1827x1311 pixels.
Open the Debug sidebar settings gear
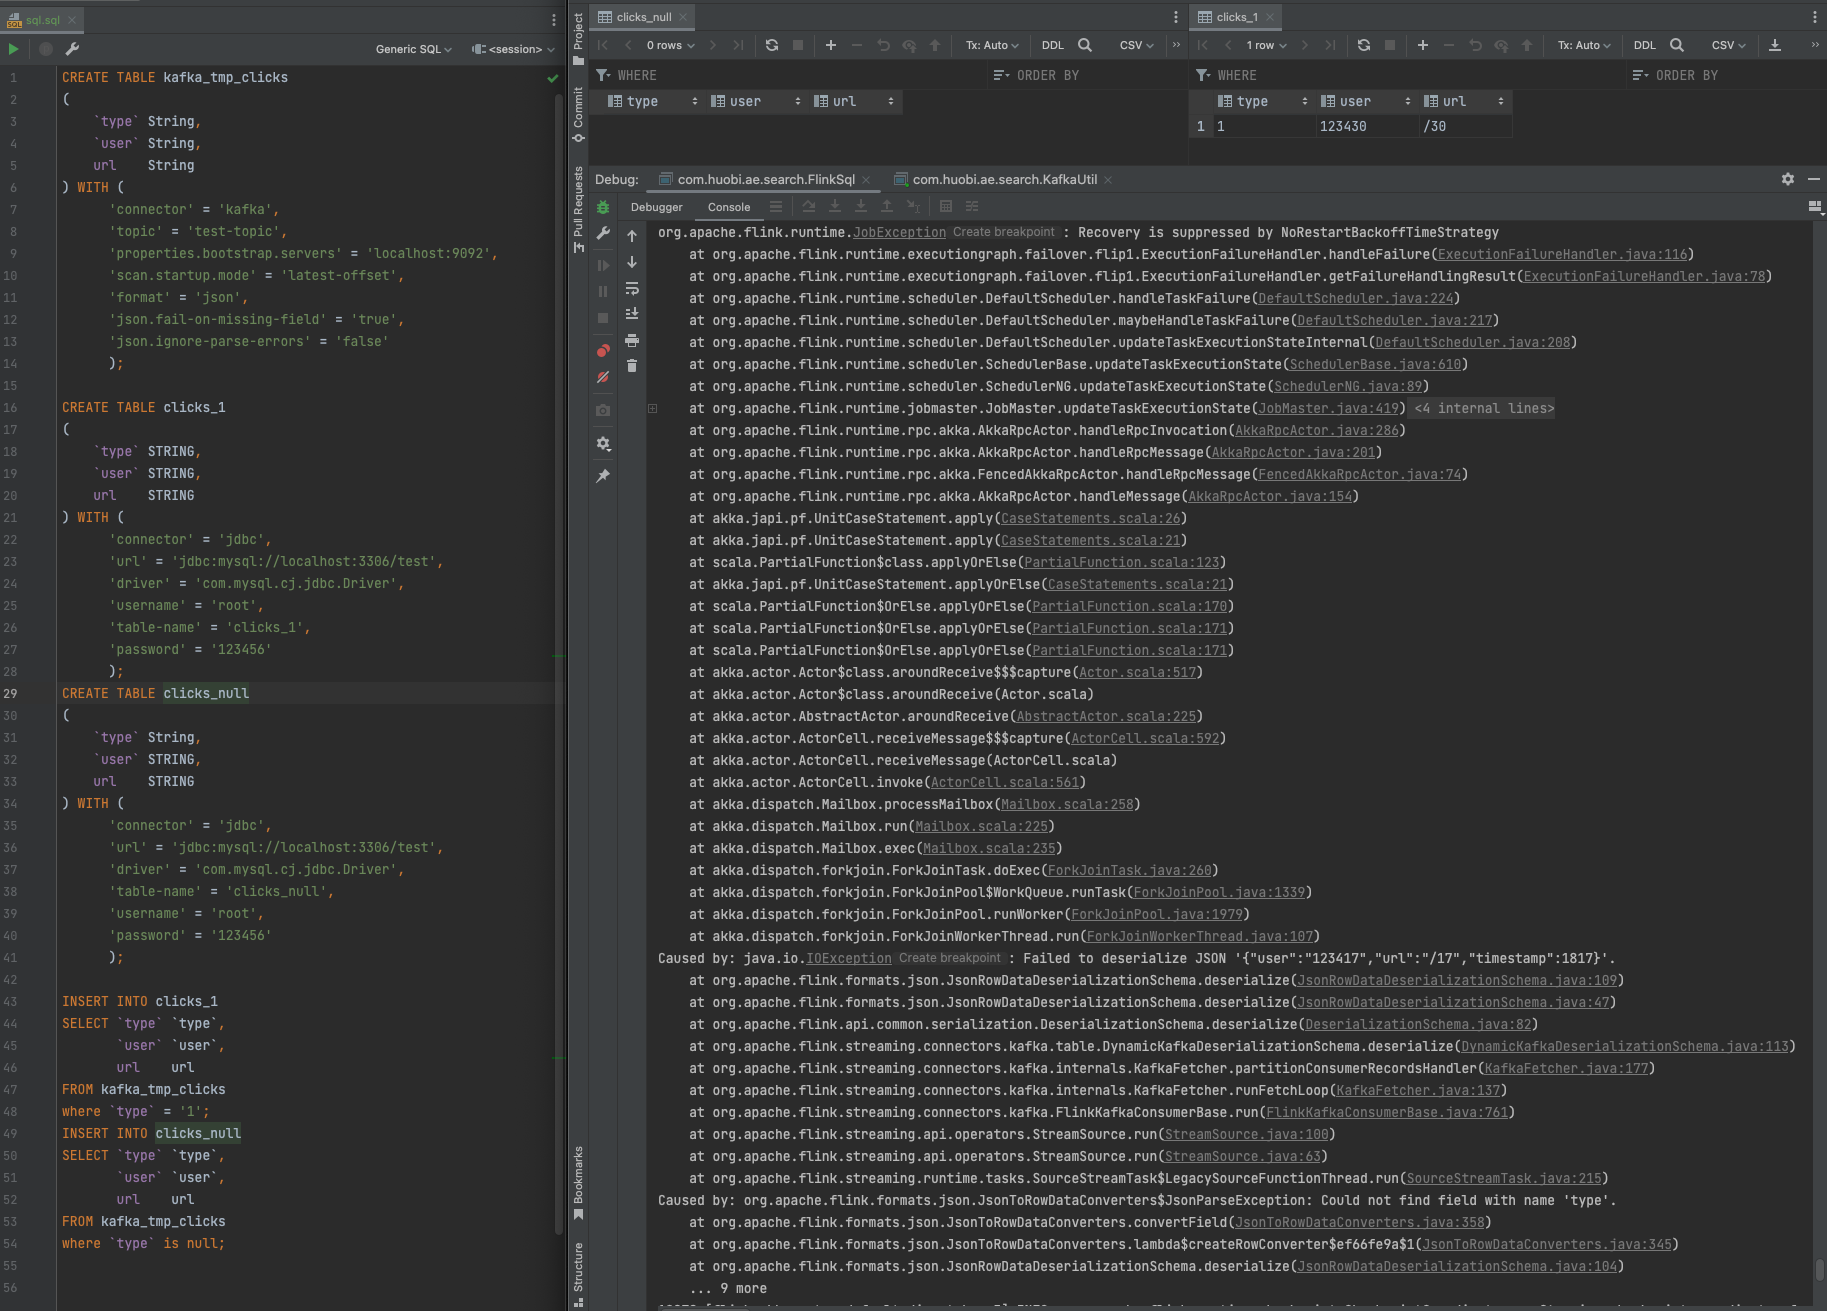click(x=603, y=443)
